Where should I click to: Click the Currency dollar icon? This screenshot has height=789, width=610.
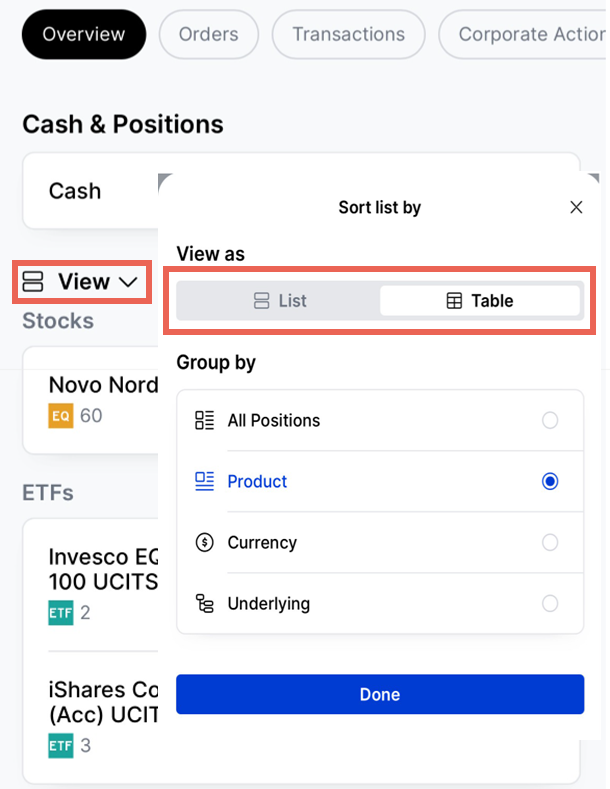click(x=205, y=542)
